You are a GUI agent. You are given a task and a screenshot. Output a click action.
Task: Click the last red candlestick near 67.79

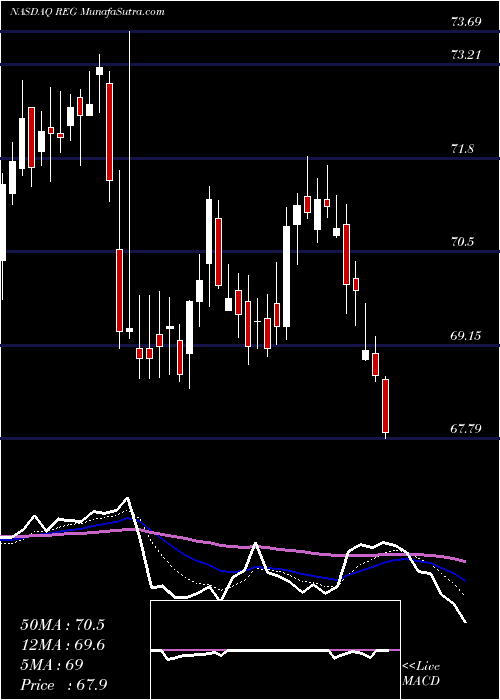(x=386, y=406)
